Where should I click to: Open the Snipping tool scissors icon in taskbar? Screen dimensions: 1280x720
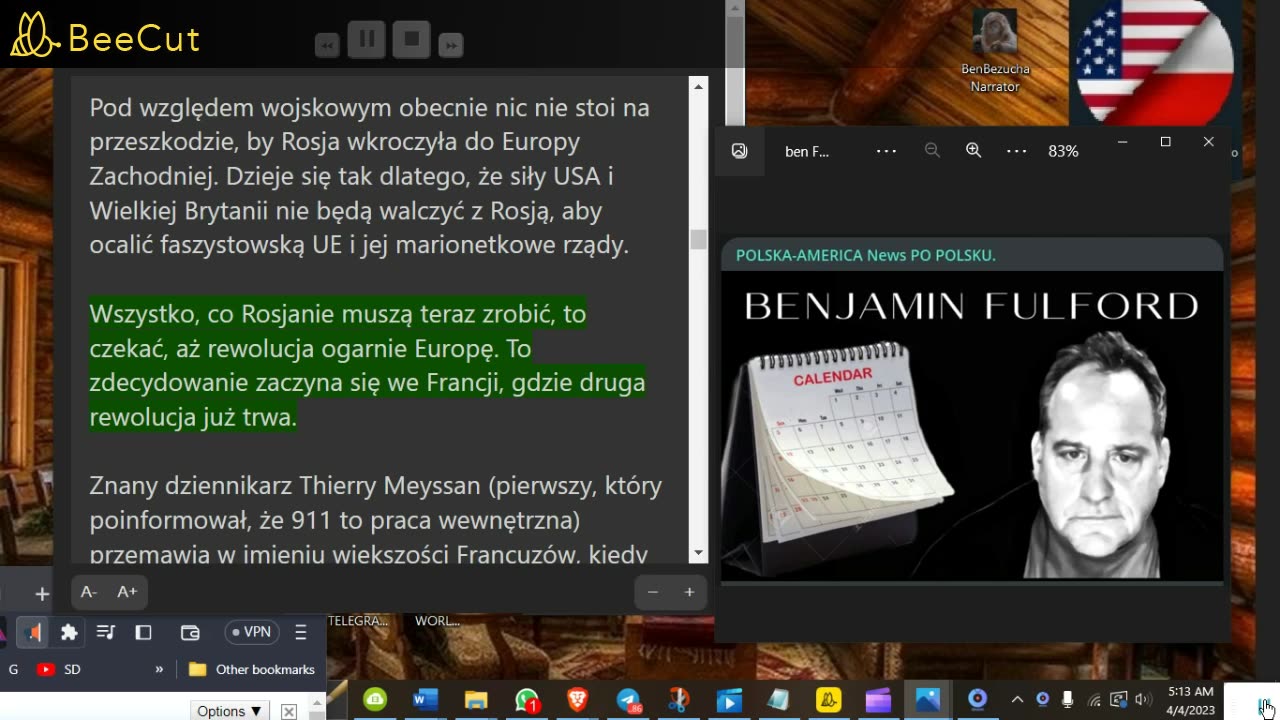click(x=678, y=699)
